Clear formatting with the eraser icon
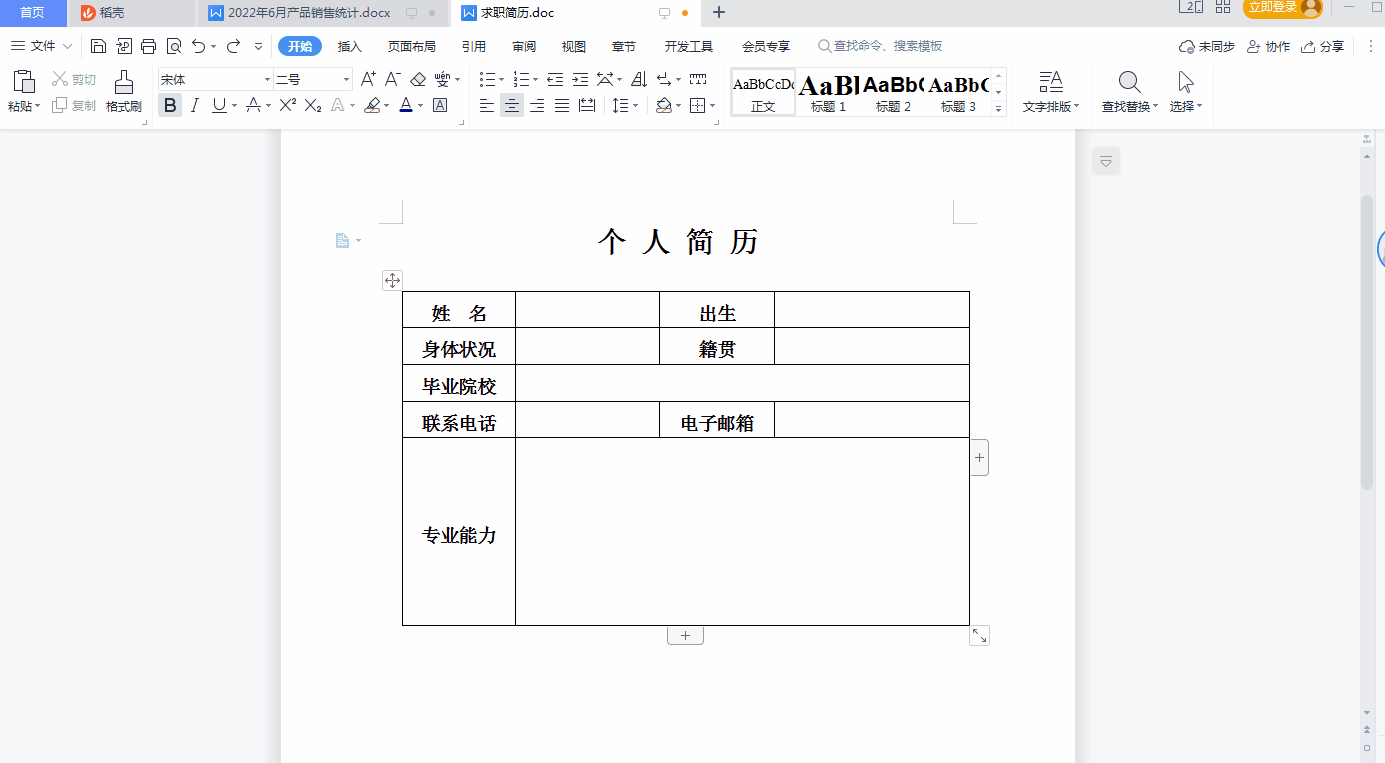 [x=418, y=79]
